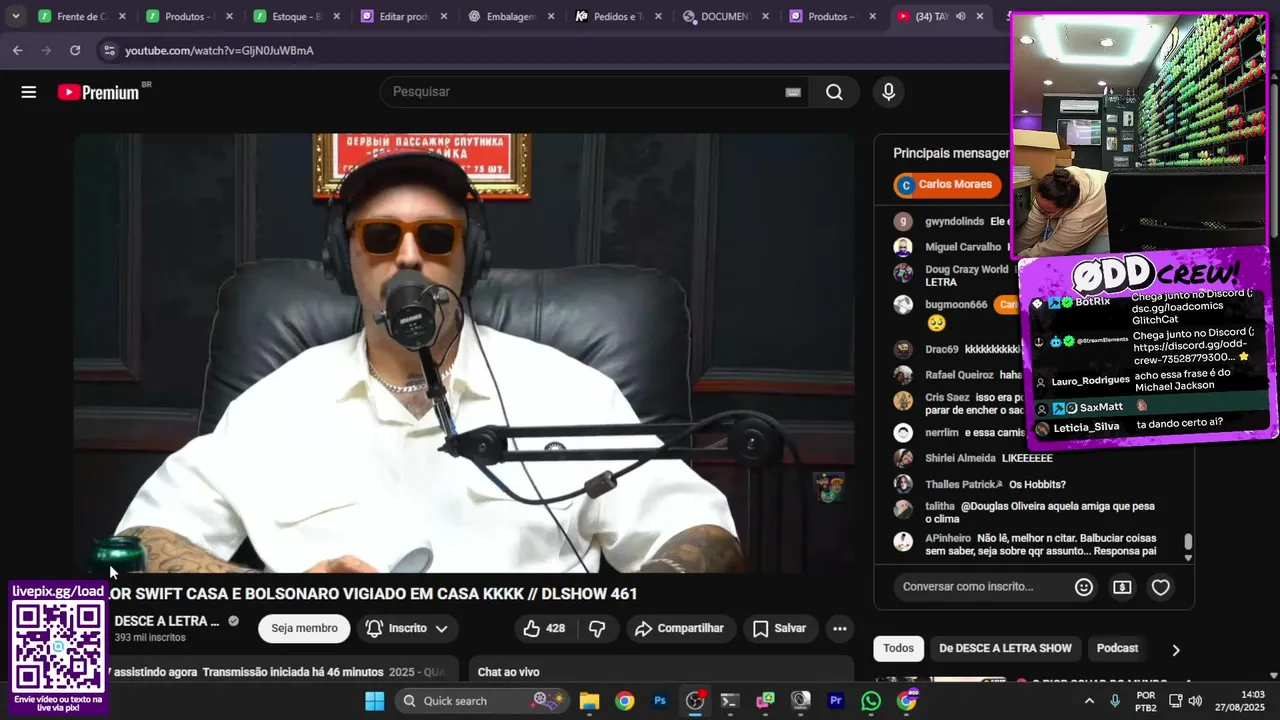The image size is (1280, 720).
Task: Reload the page
Action: pyautogui.click(x=75, y=50)
